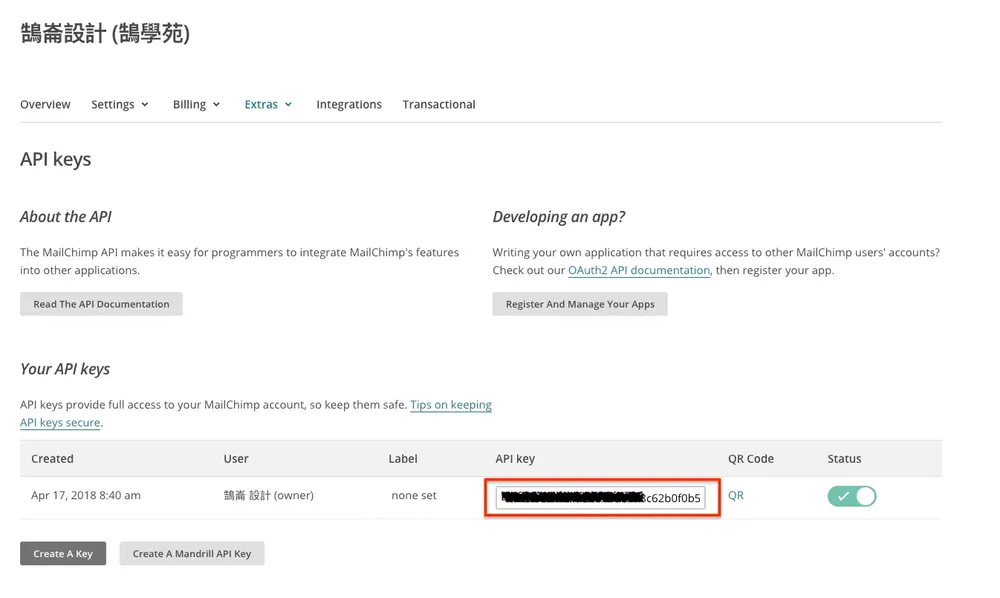Click the QR Code column header
The width and height of the screenshot is (1000, 598).
(x=751, y=458)
